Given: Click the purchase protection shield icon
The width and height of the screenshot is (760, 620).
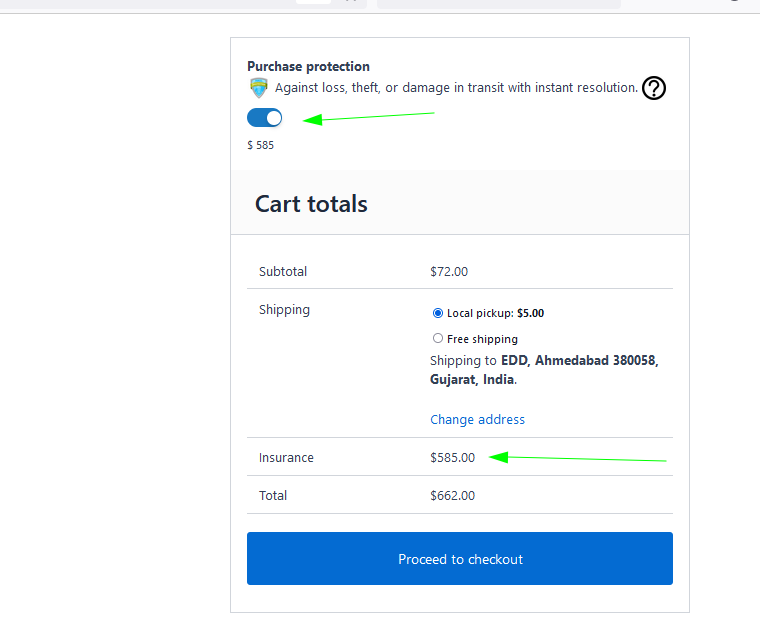Looking at the screenshot, I should [x=258, y=88].
